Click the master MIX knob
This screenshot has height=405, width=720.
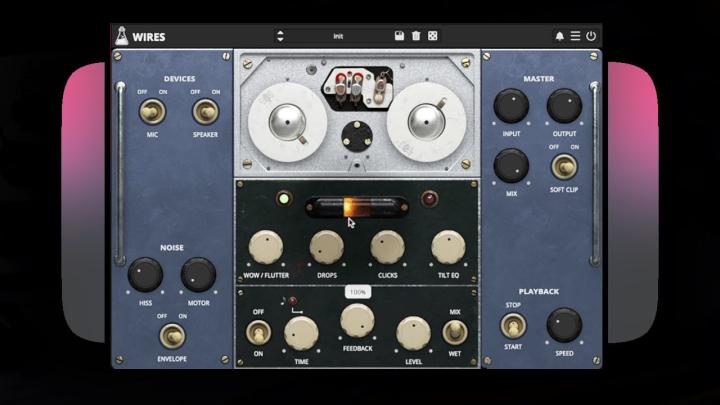(x=511, y=166)
